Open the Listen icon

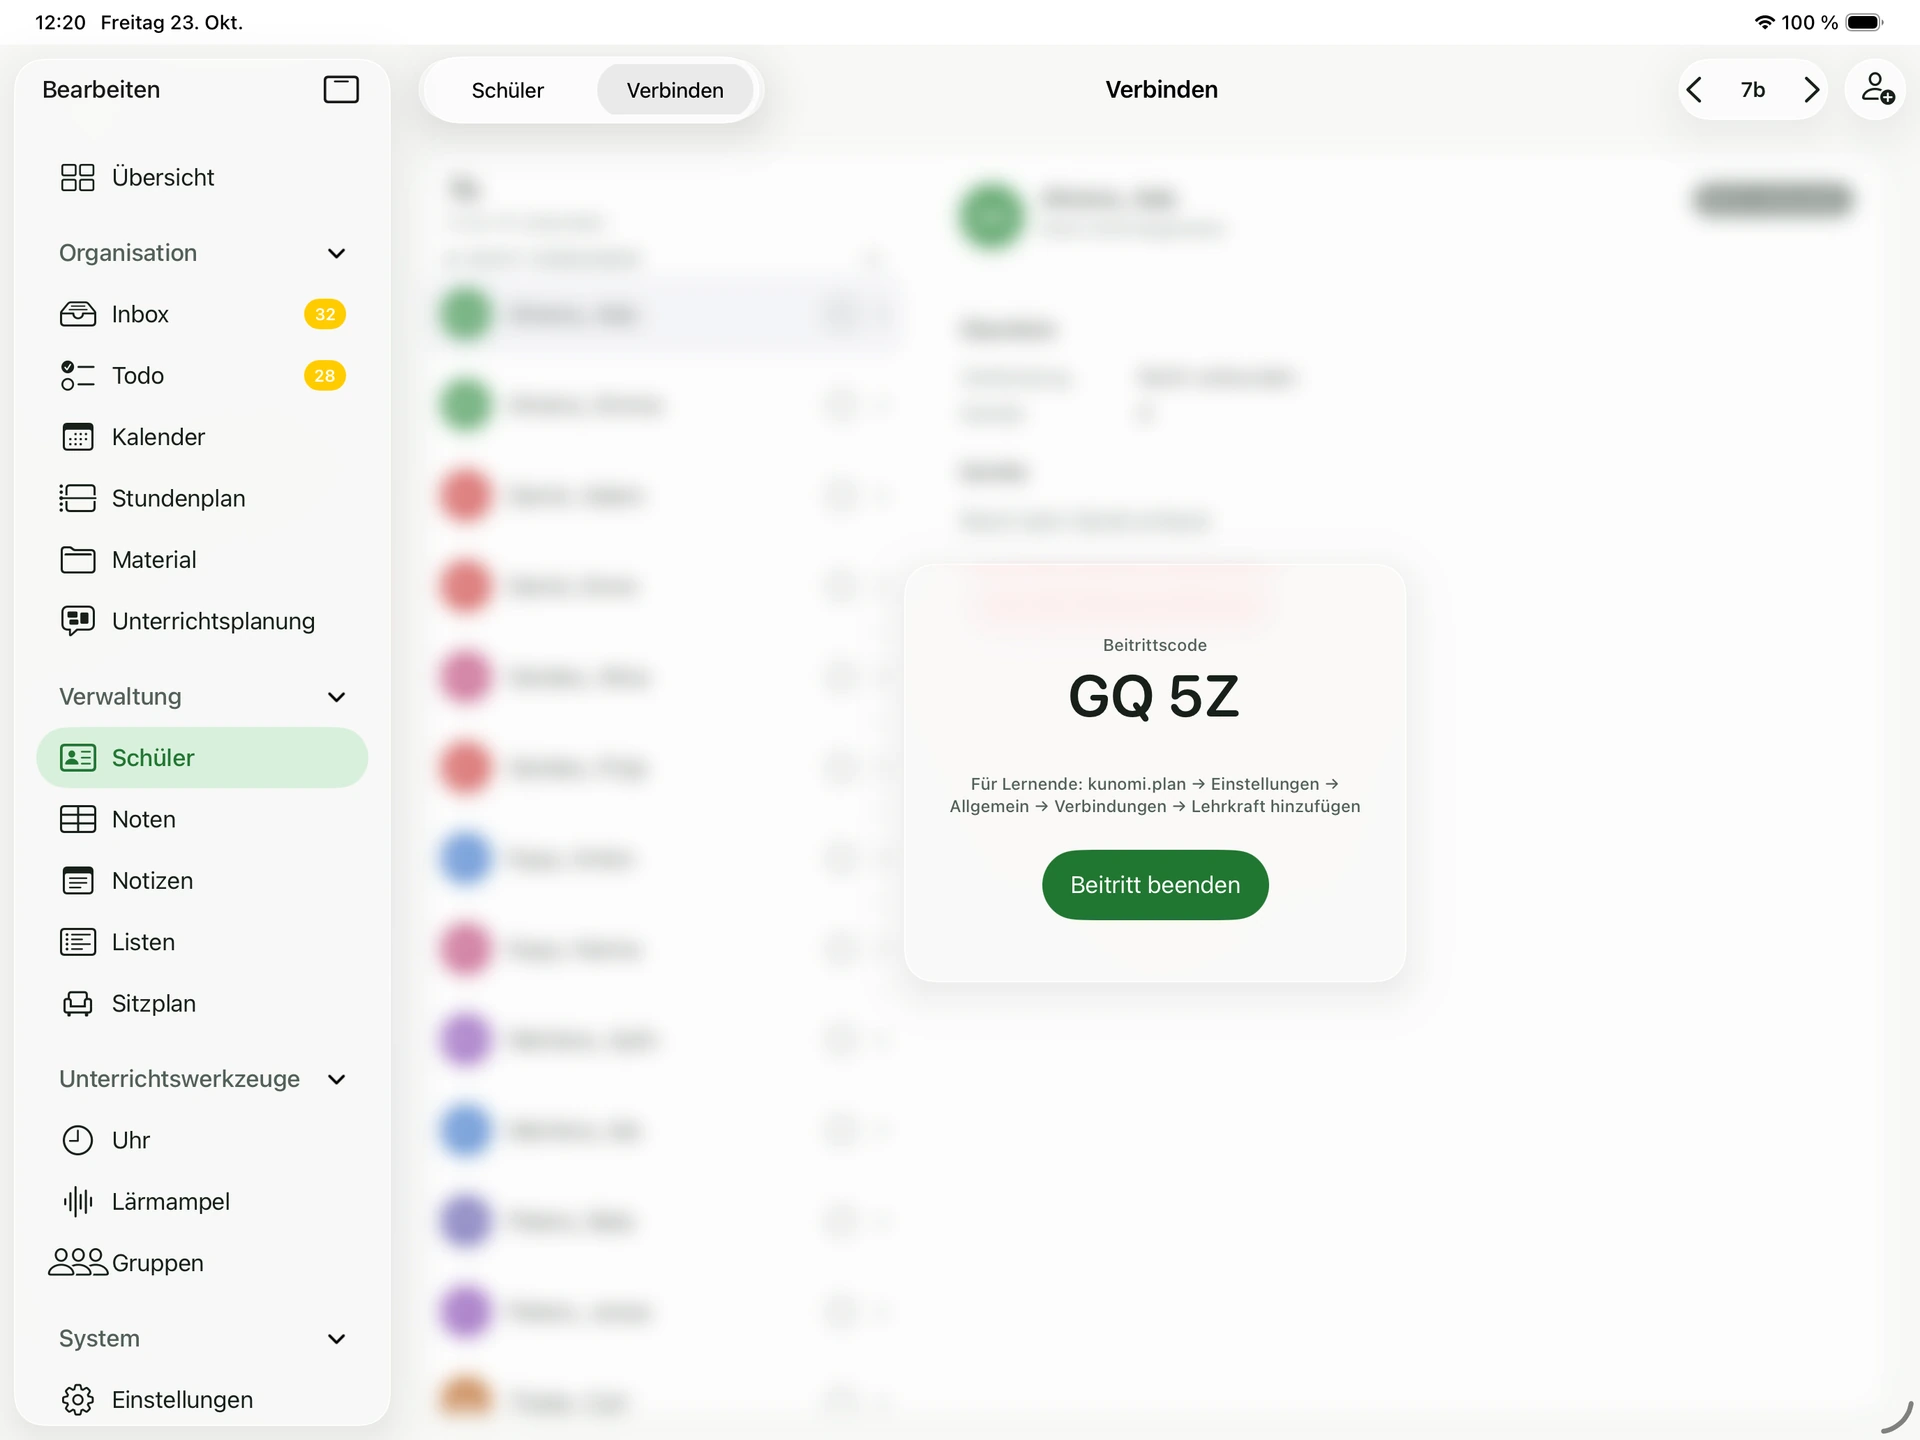[77, 942]
